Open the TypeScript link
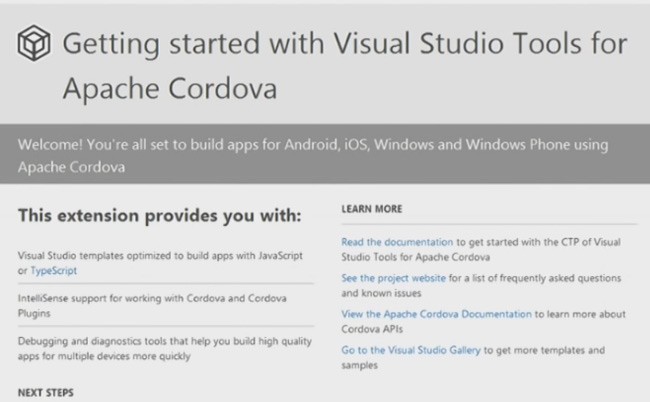This screenshot has width=650, height=402. pos(53,271)
